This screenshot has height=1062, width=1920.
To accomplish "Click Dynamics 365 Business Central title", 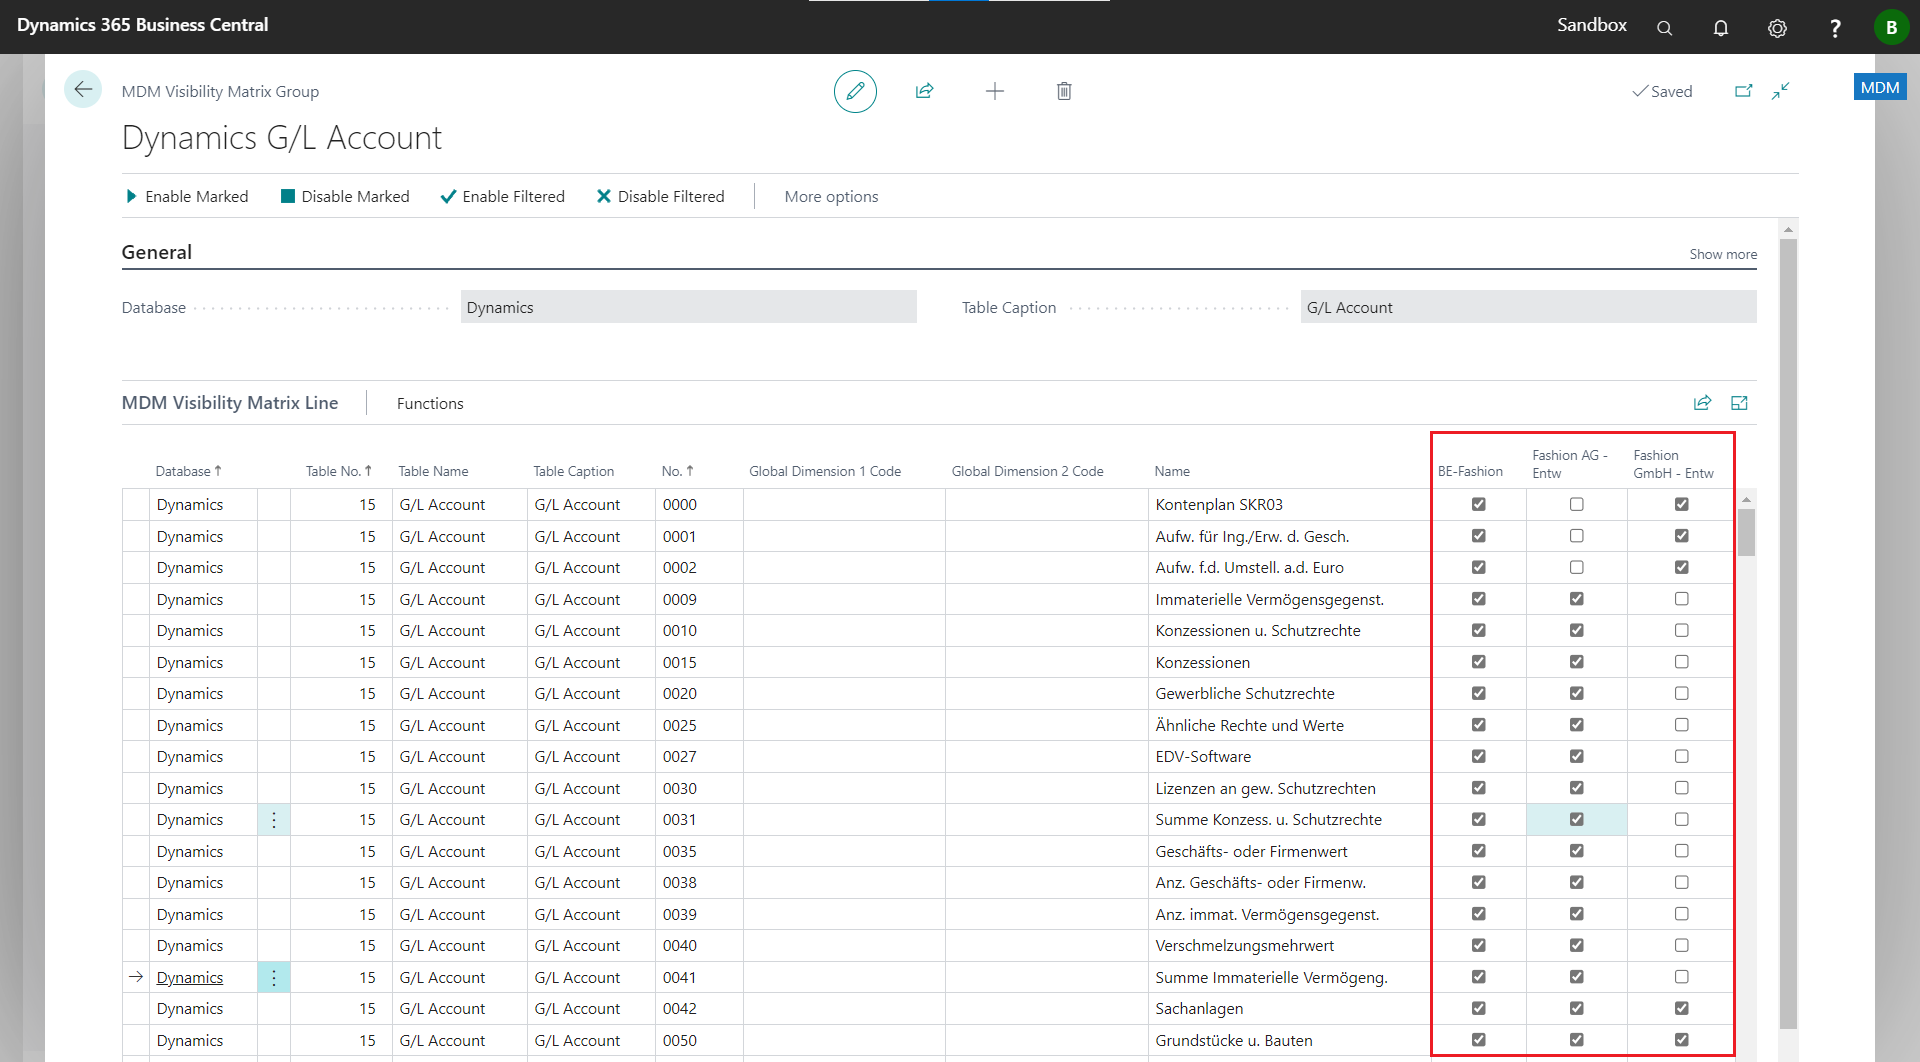I will 142,25.
